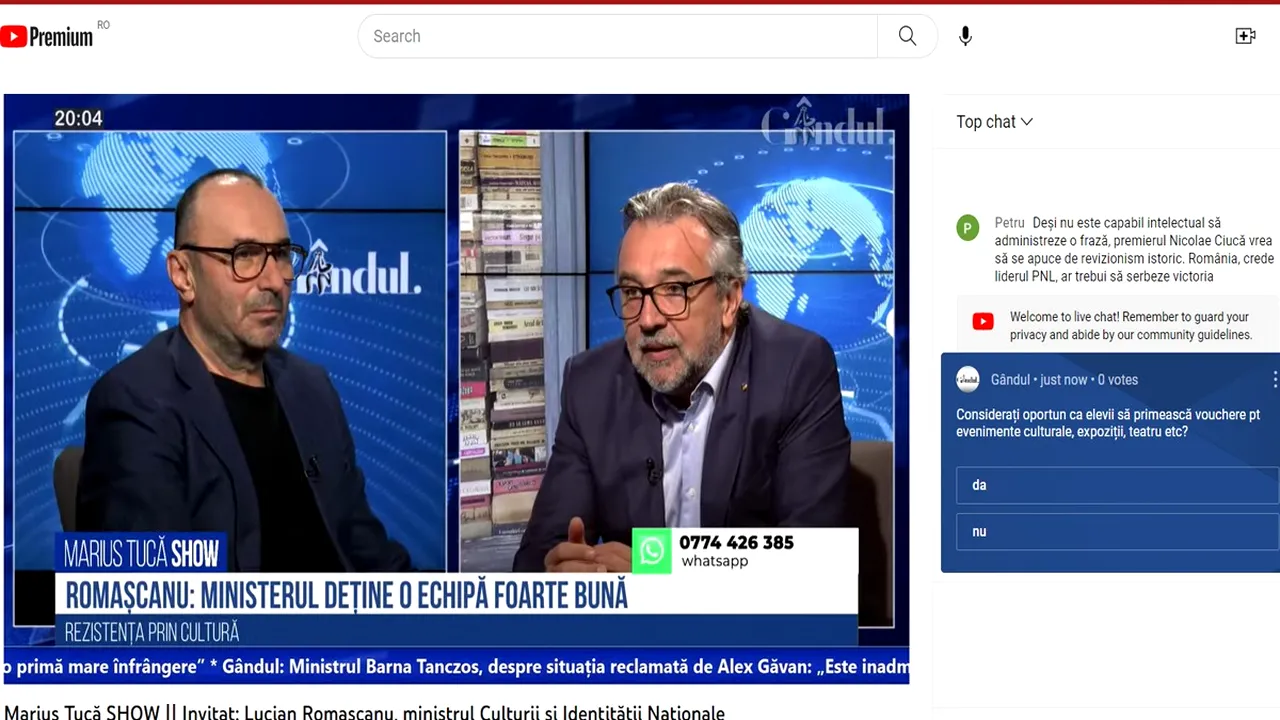Click the Premium wordmark next to the logo
Image resolution: width=1280 pixels, height=720 pixels.
point(62,35)
